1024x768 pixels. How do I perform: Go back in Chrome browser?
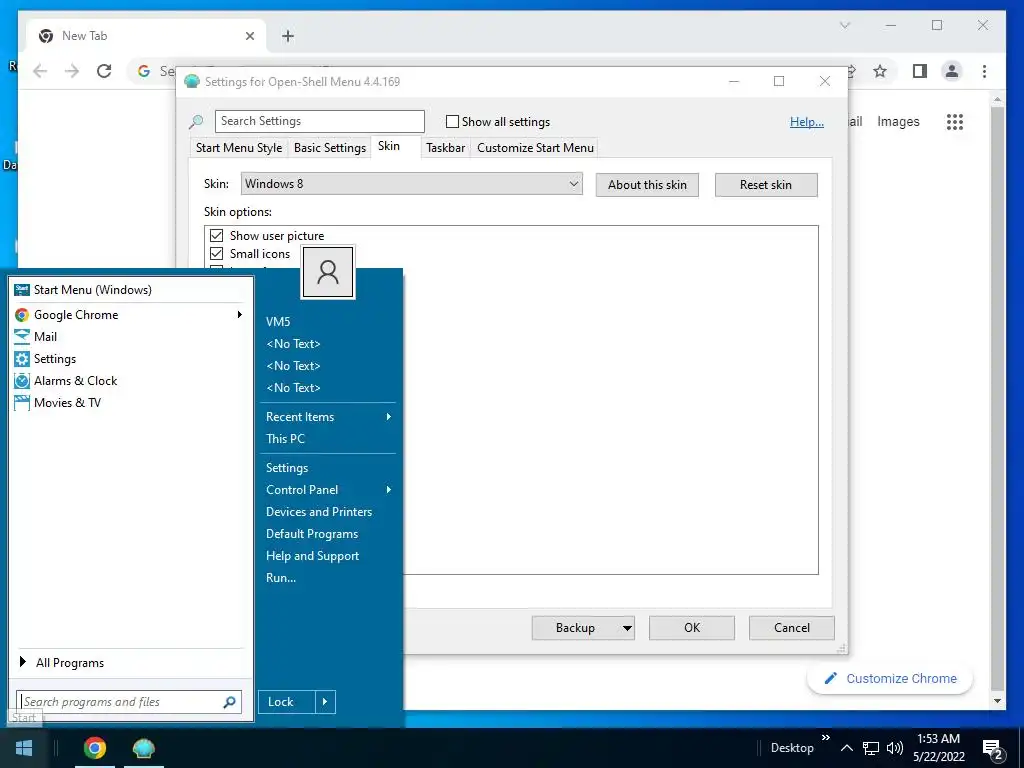[40, 71]
